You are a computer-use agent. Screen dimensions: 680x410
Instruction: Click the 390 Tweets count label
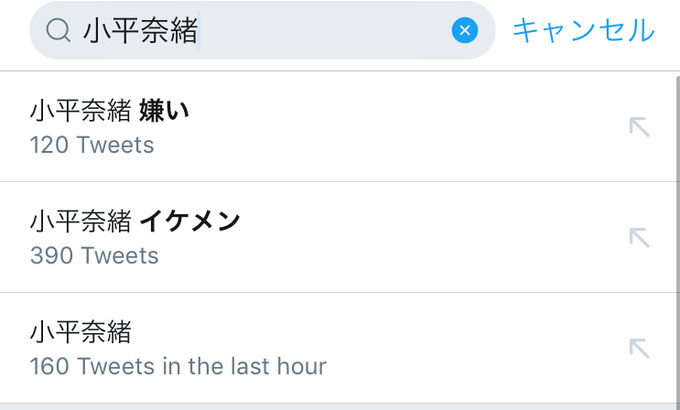tap(94, 256)
